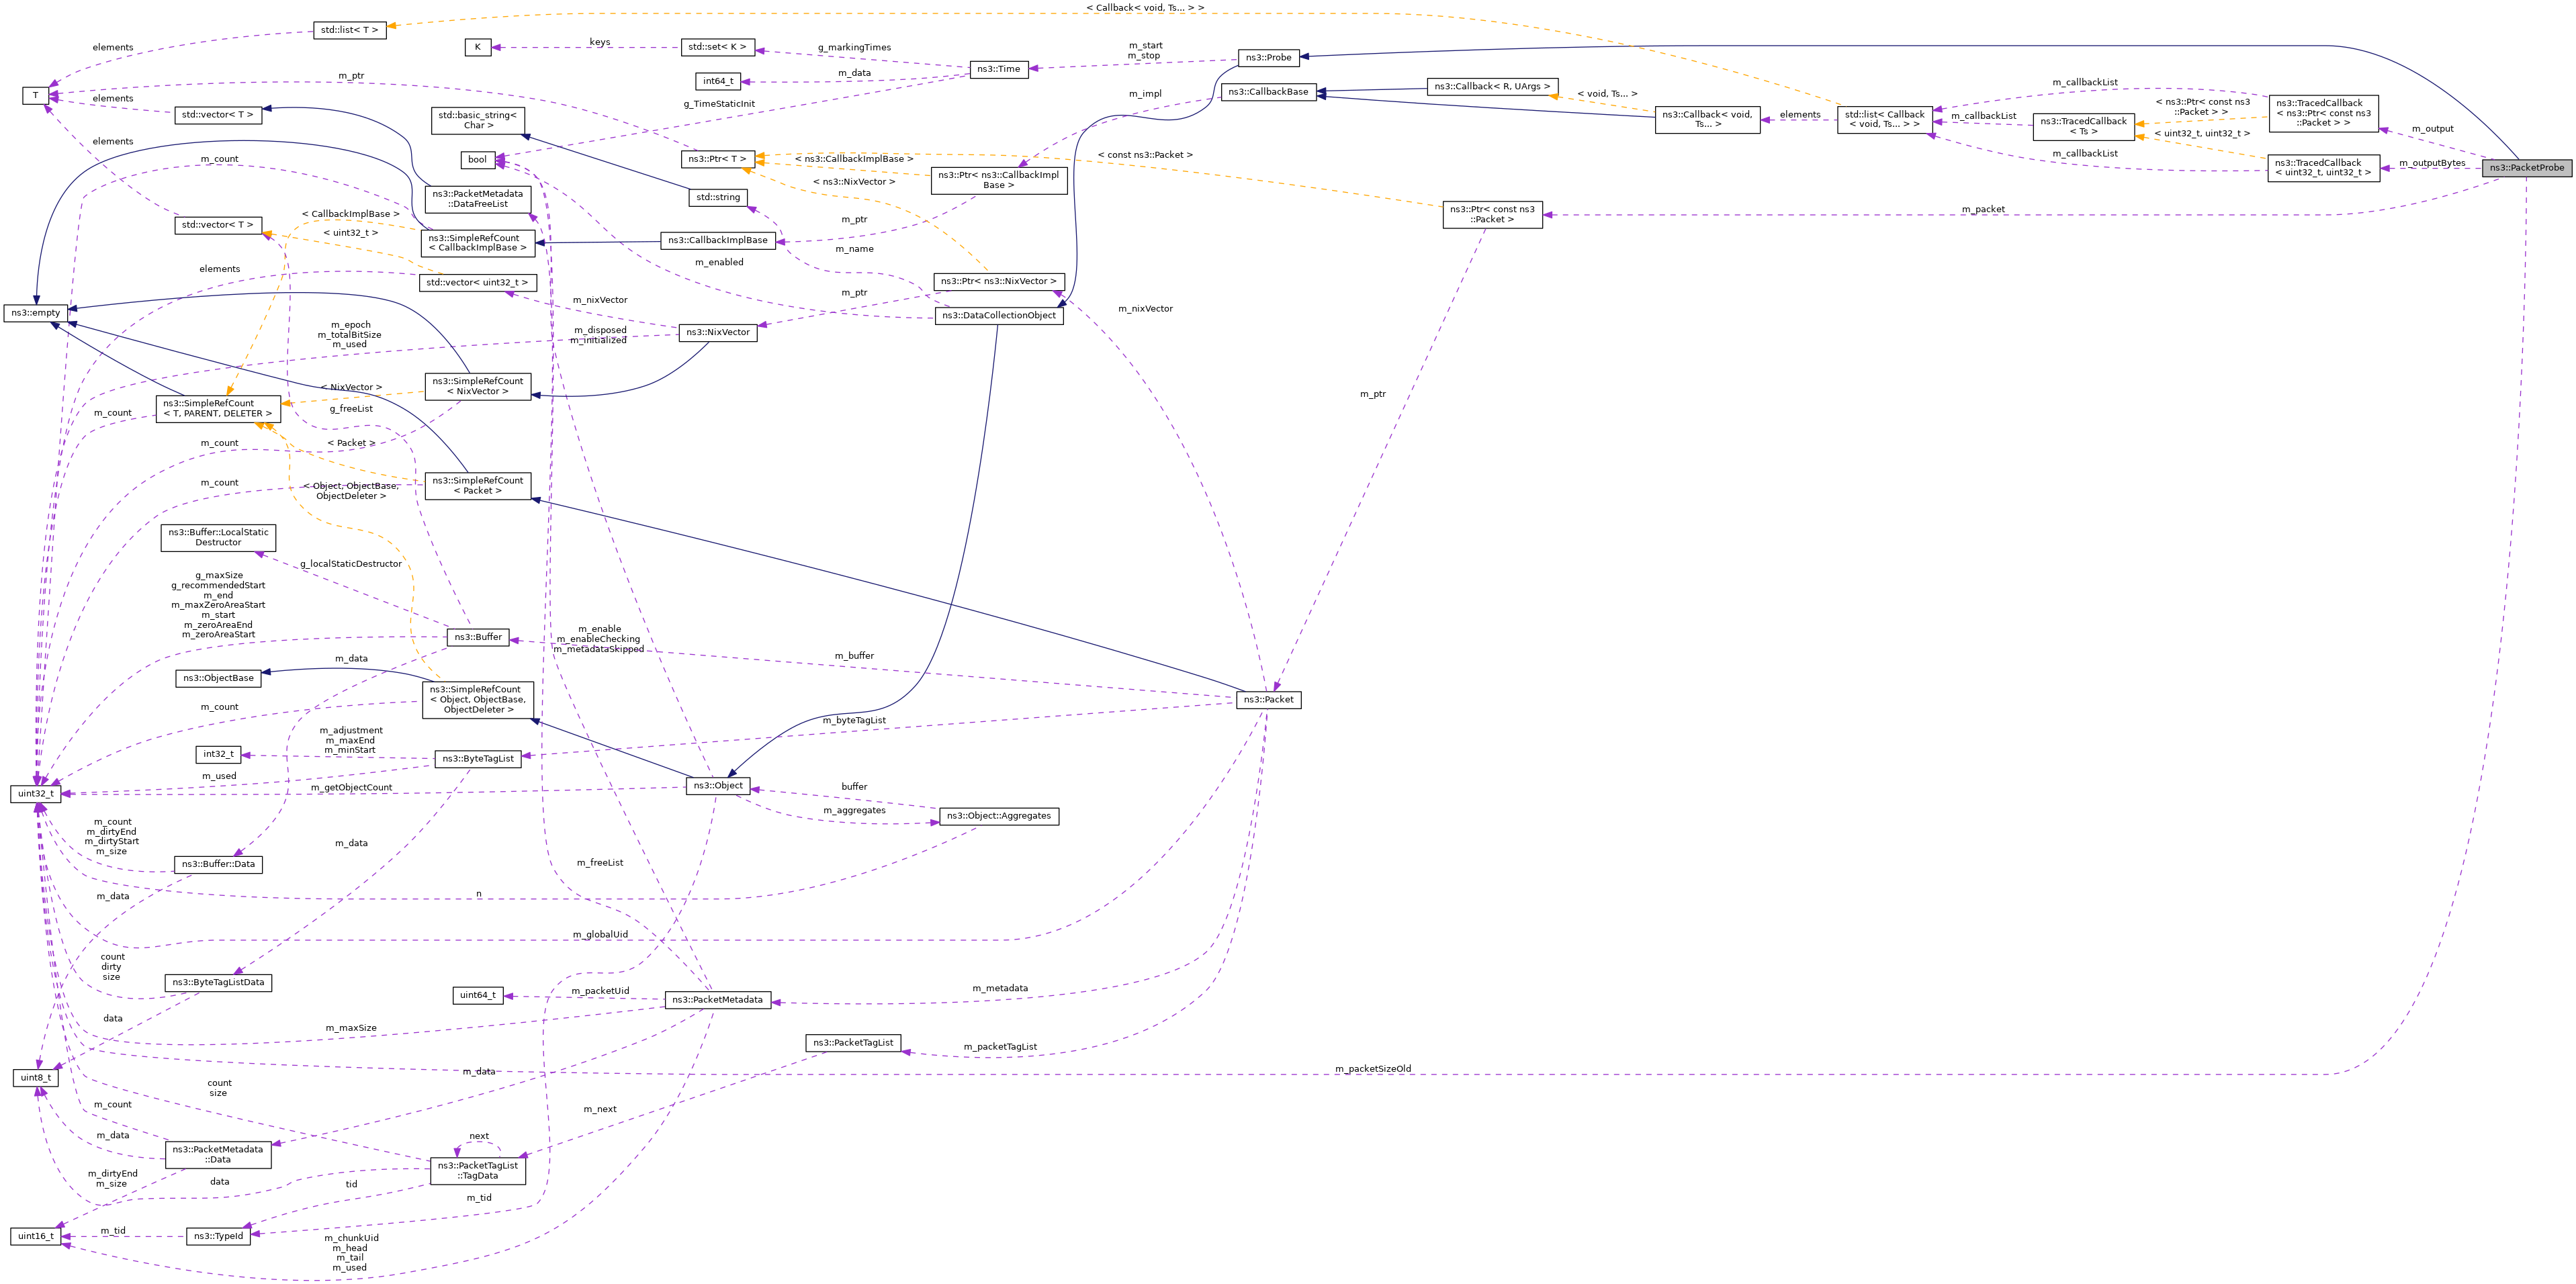2576x1284 pixels.
Task: Open the ns3::empty node
Action: point(35,313)
